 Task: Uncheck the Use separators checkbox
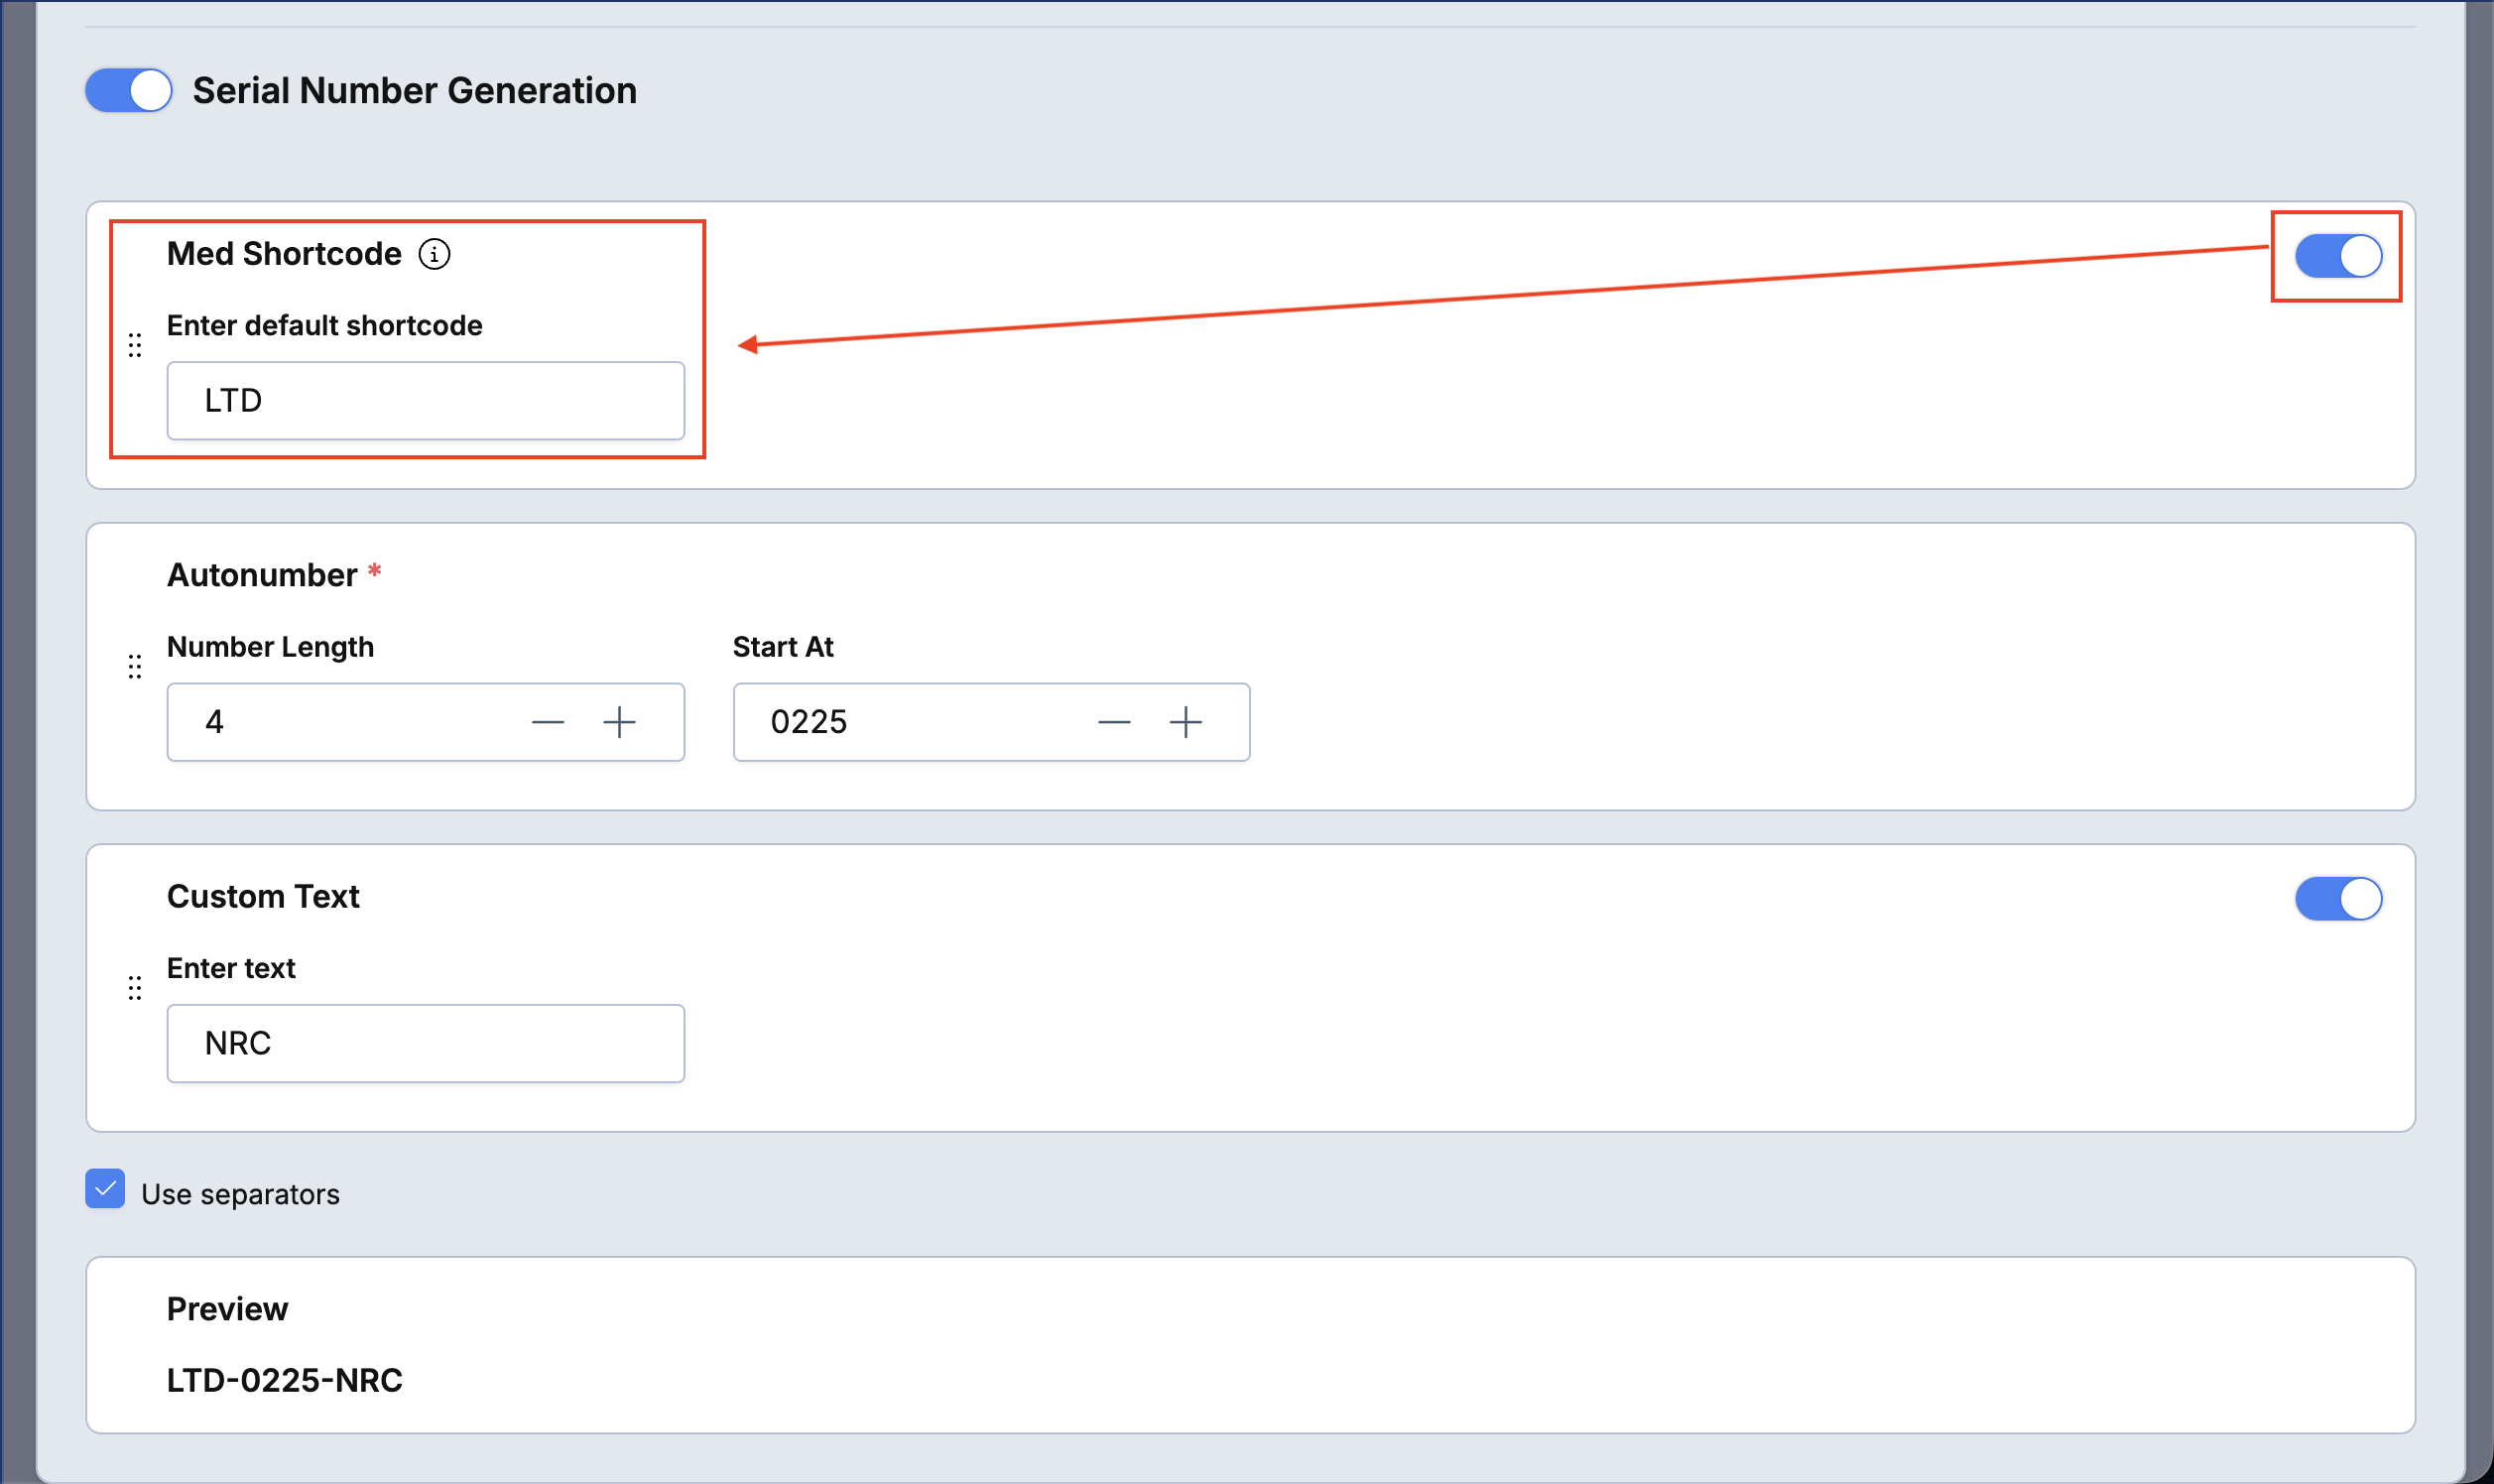tap(105, 1189)
